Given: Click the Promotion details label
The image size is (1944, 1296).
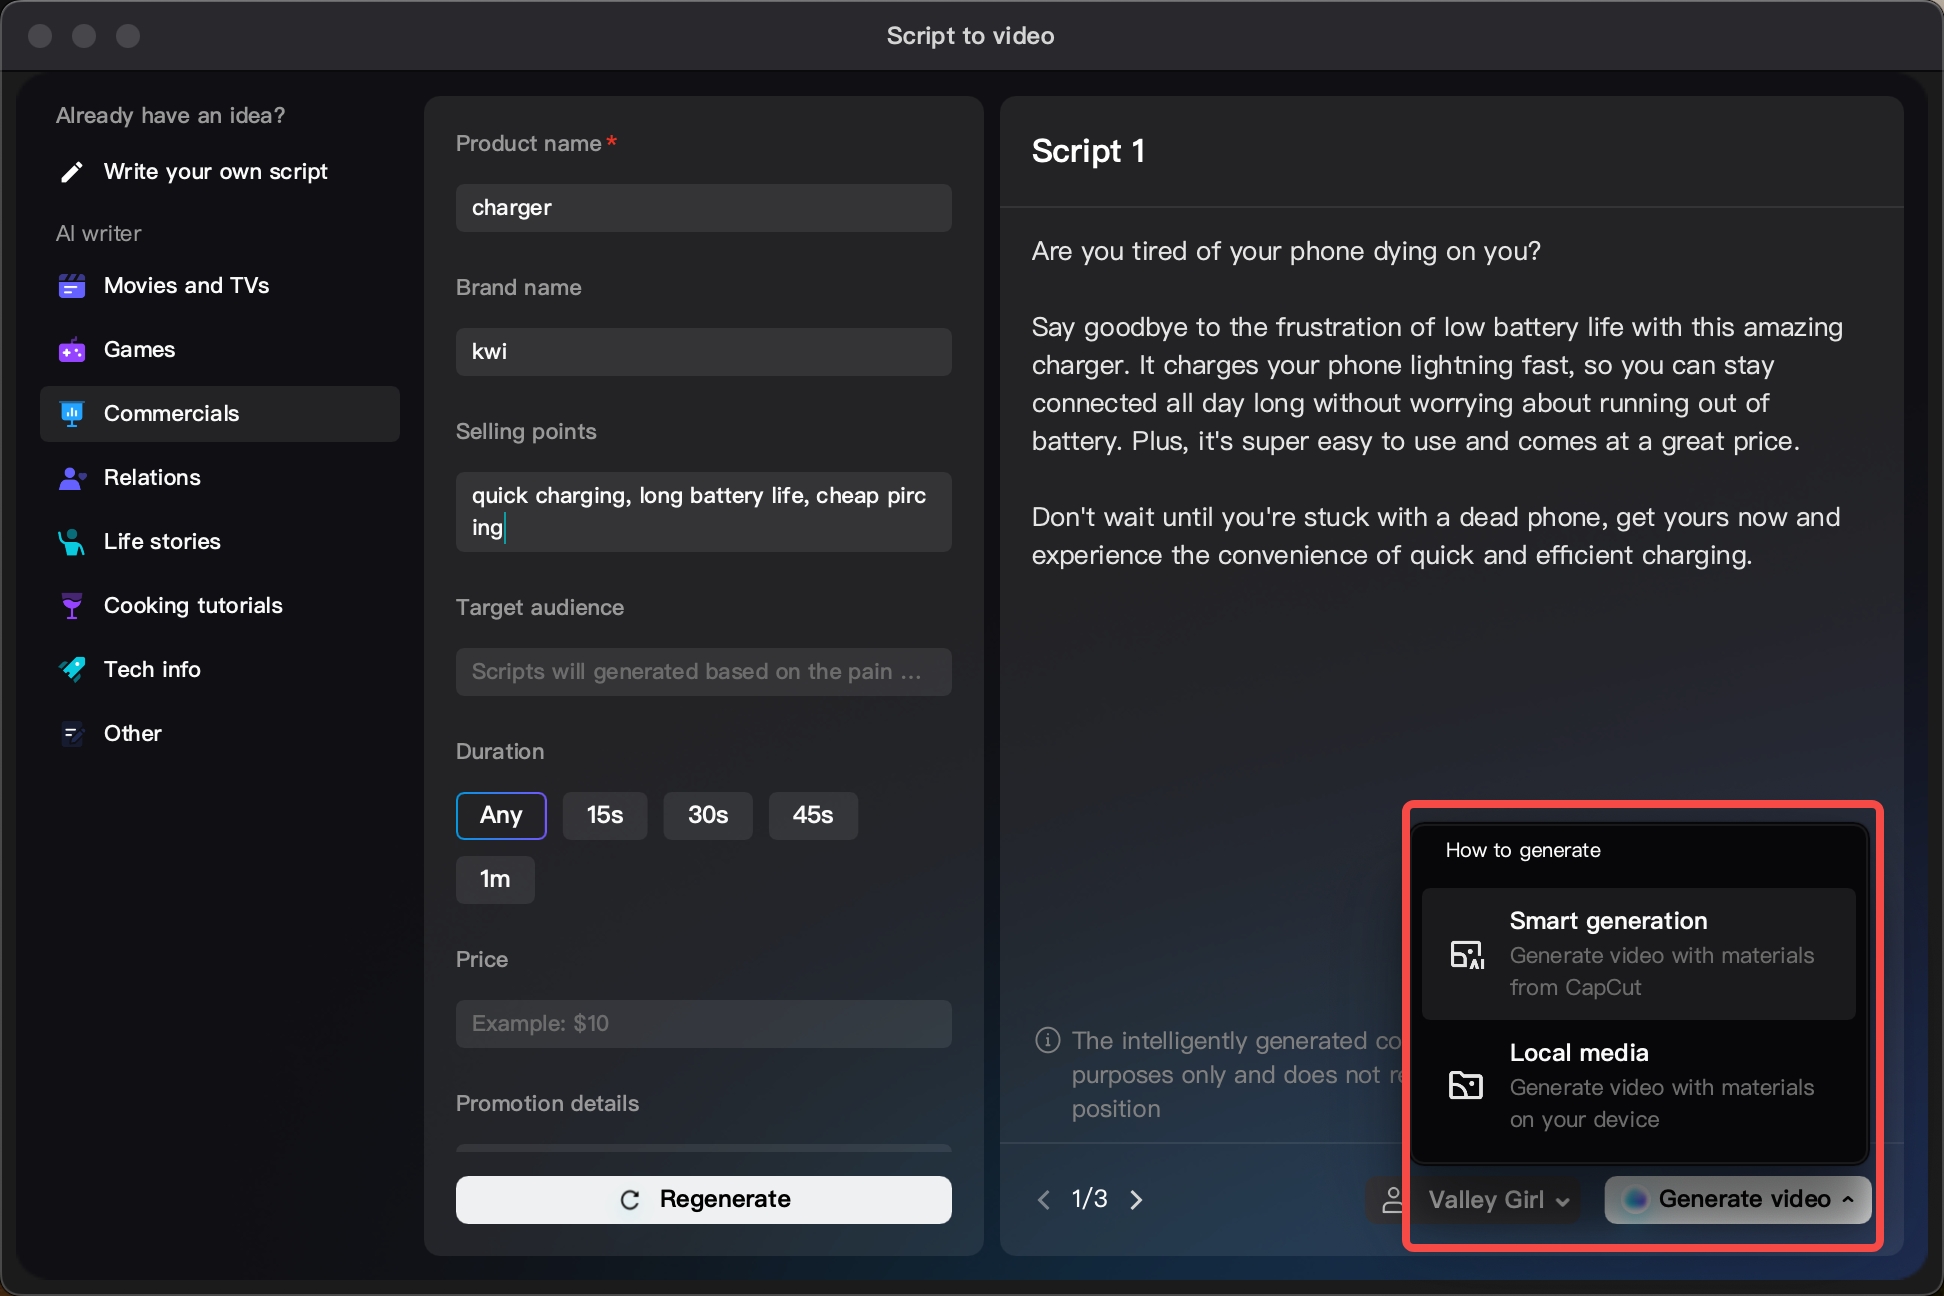Looking at the screenshot, I should [x=547, y=1103].
